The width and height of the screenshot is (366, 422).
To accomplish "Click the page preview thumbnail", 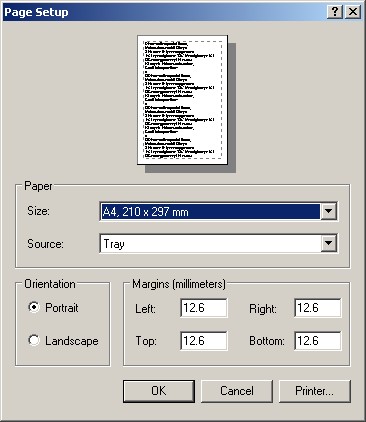I will coord(183,100).
